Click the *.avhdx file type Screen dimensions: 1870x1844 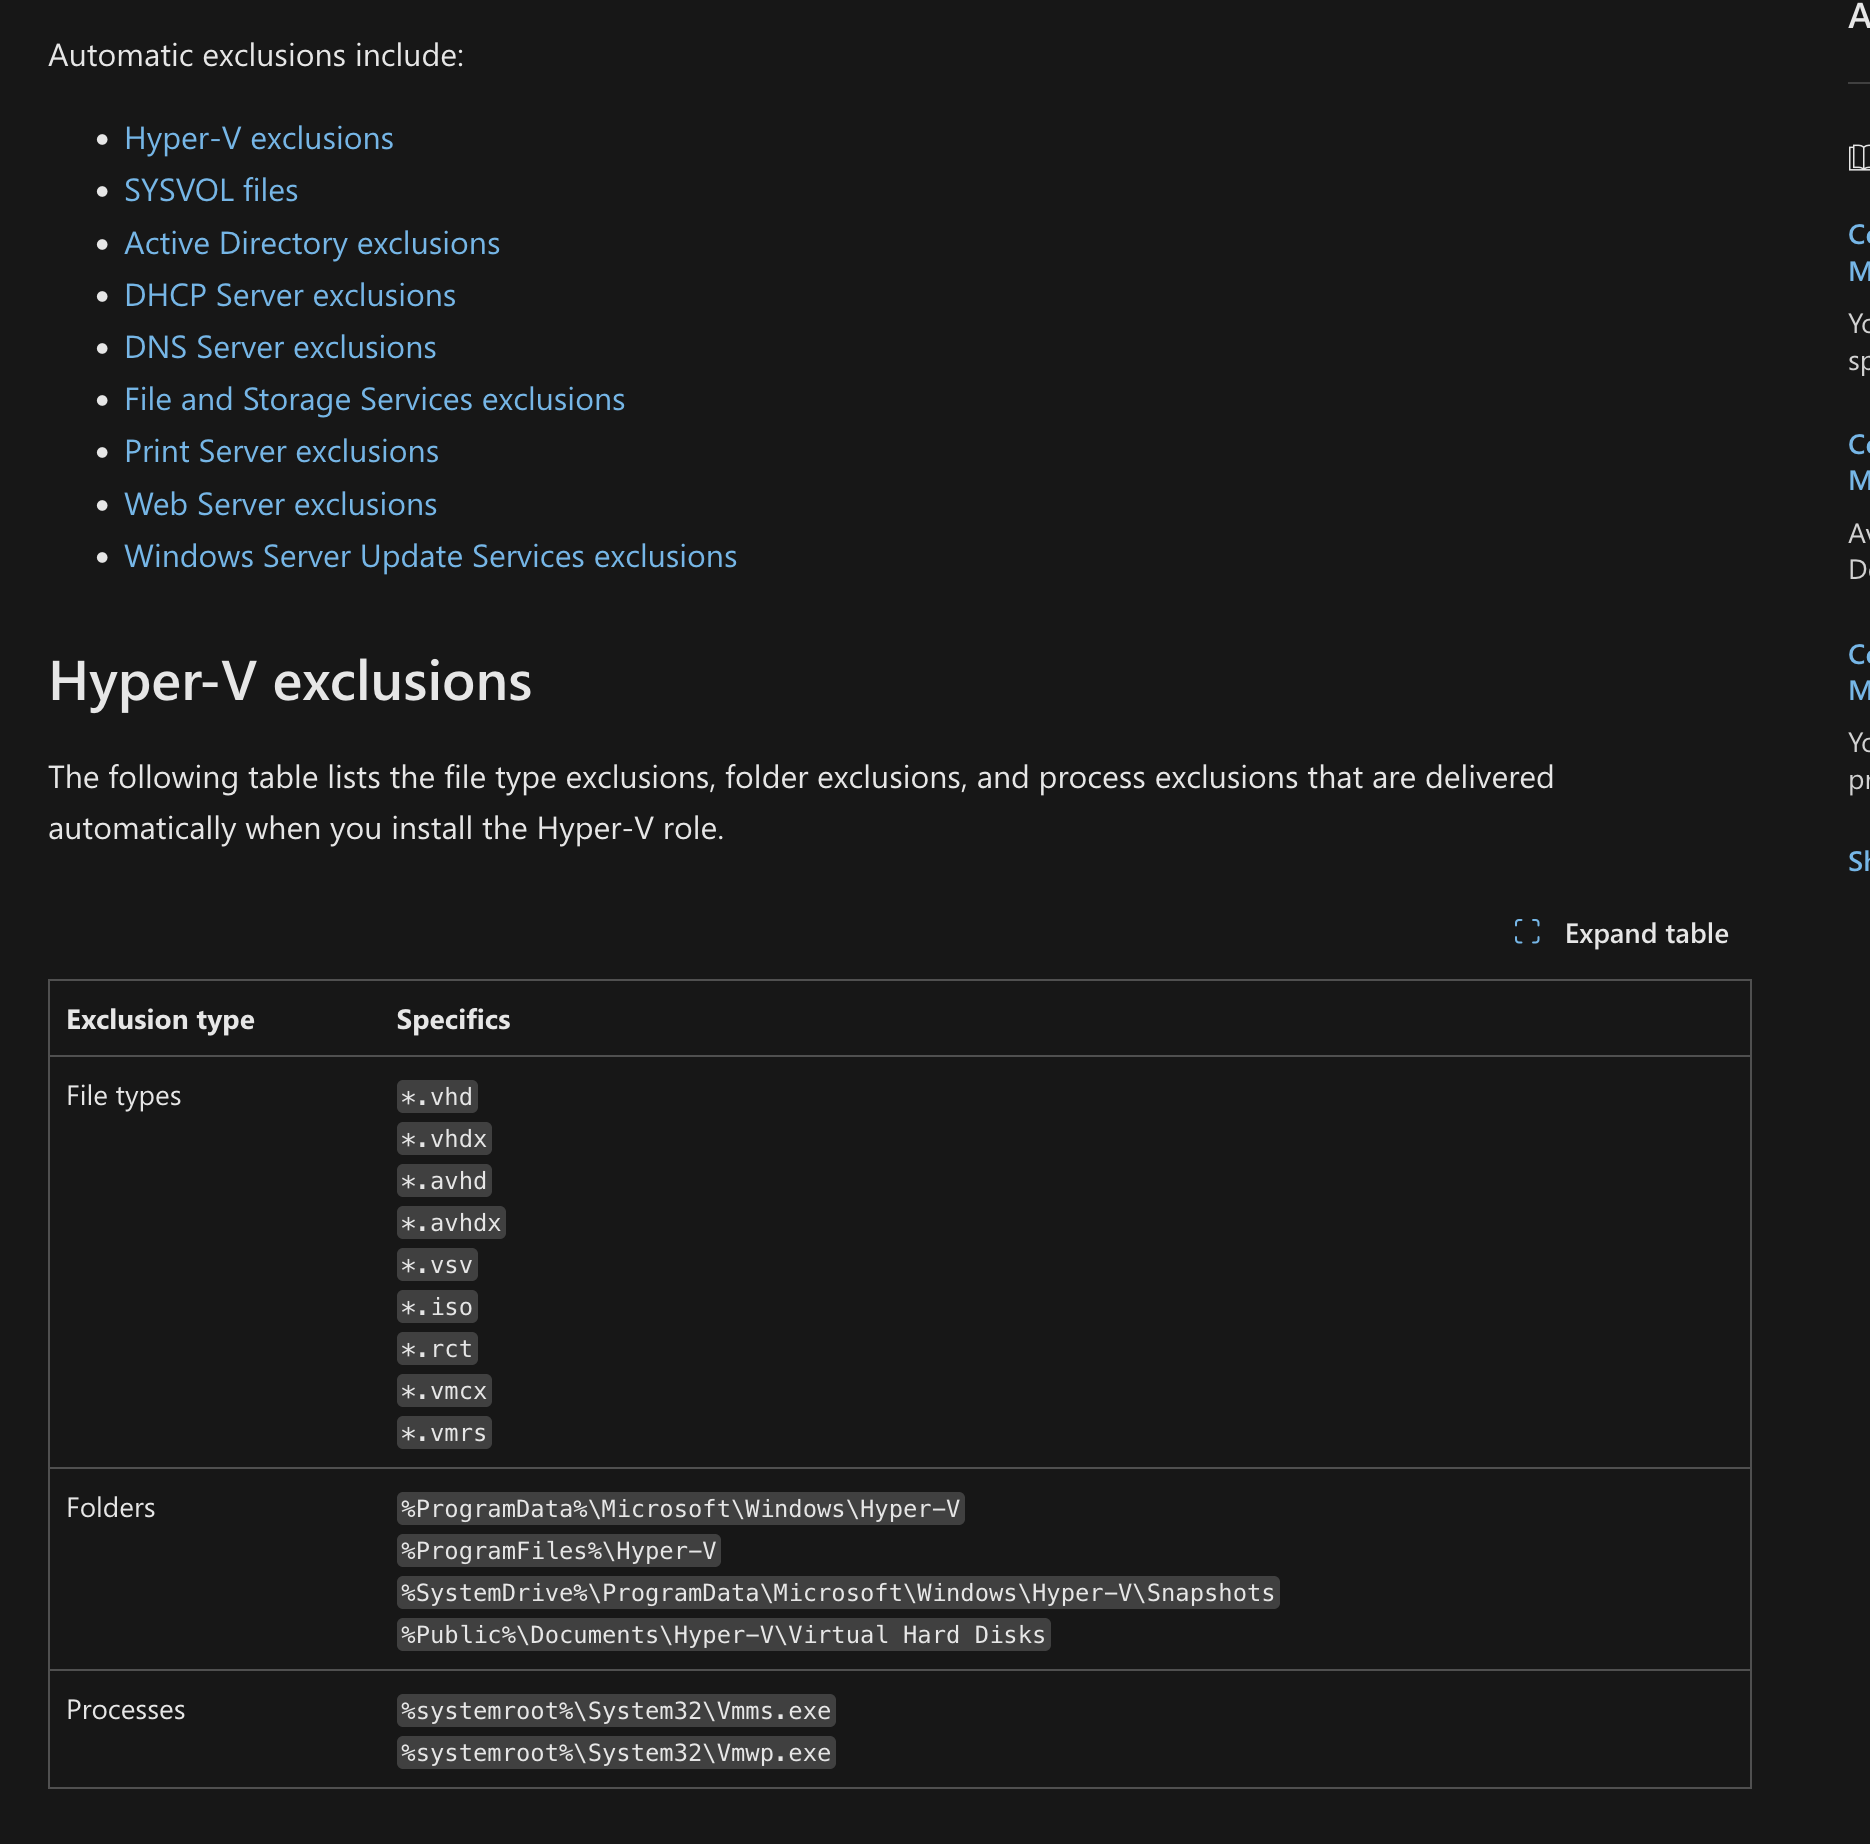click(x=451, y=1223)
